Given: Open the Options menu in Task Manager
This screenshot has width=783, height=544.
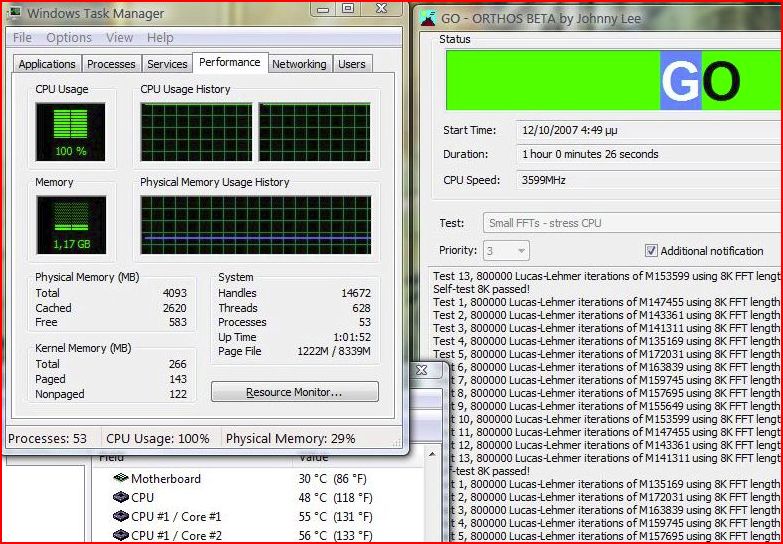Looking at the screenshot, I should click(x=69, y=37).
